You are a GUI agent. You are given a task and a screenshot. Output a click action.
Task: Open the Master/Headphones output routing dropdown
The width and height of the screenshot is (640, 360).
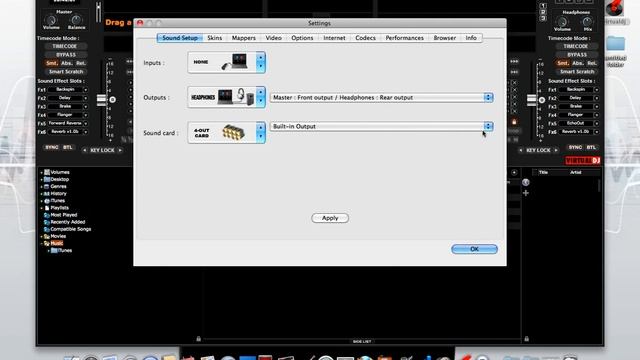click(x=382, y=98)
